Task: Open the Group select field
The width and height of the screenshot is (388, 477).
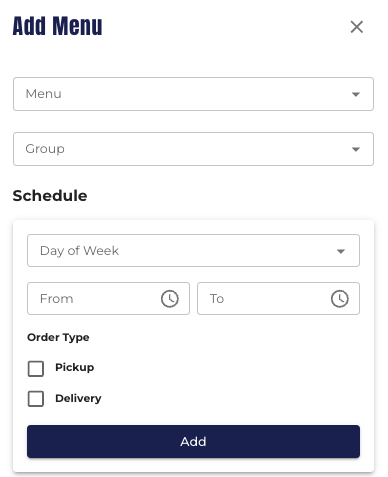Action: coord(193,149)
